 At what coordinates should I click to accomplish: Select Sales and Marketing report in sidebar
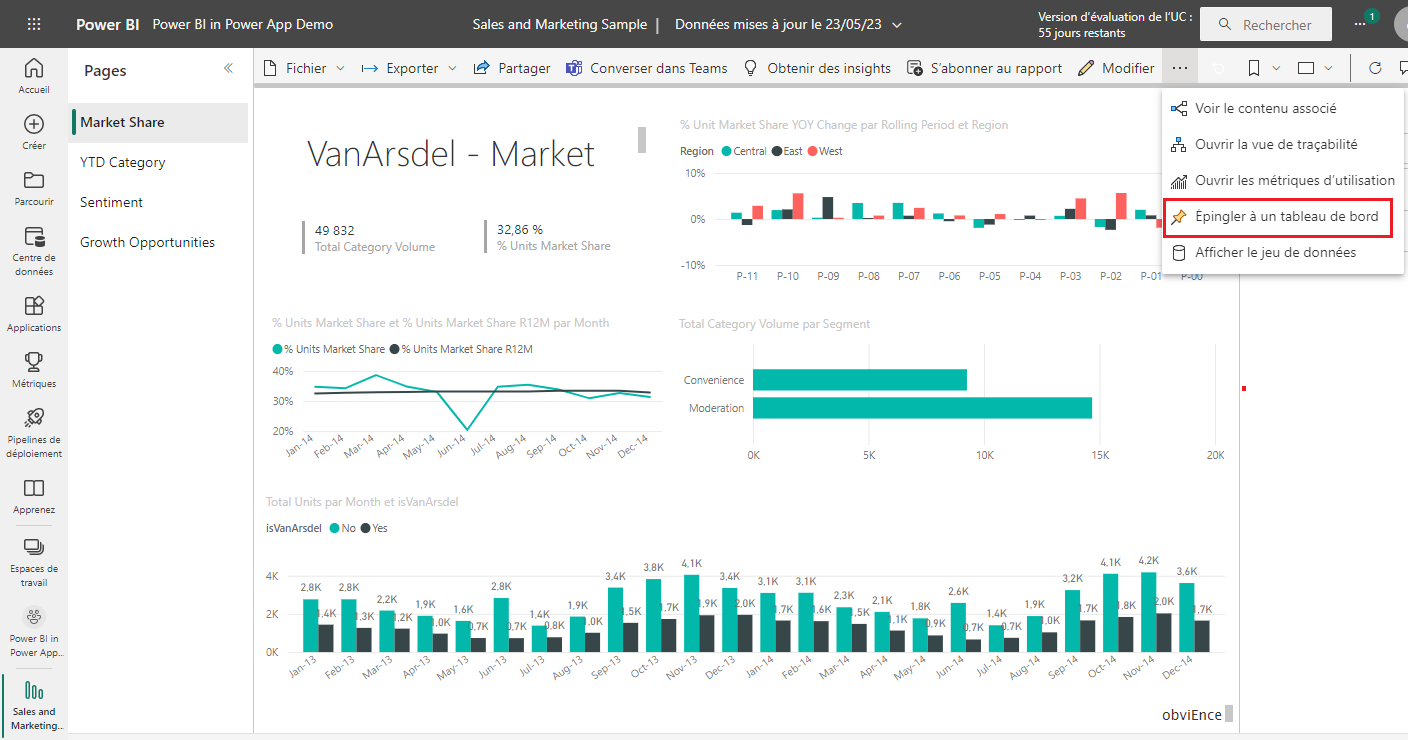point(34,706)
